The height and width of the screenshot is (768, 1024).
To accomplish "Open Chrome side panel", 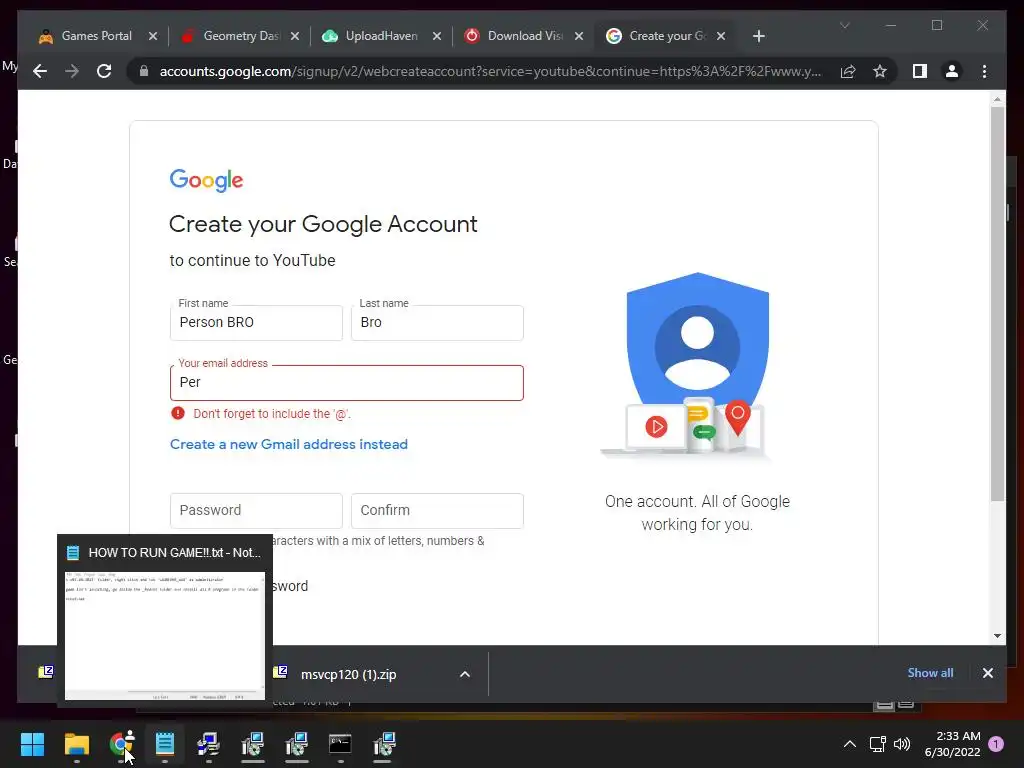I will click(920, 71).
